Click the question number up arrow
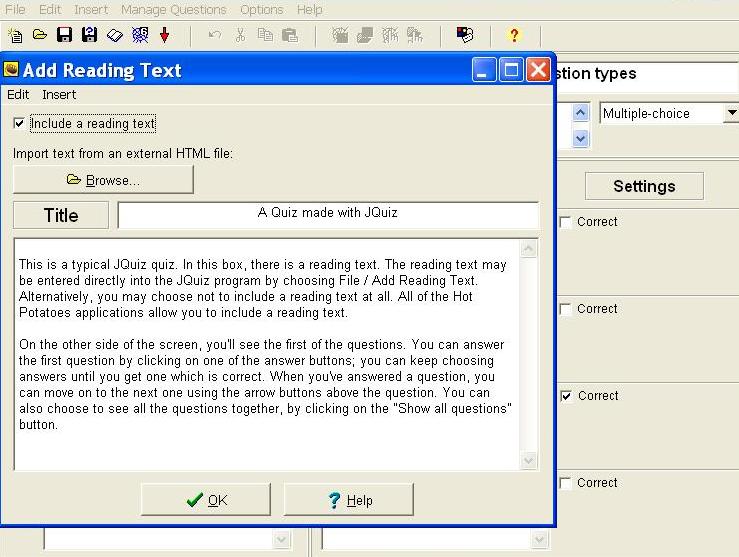739x557 pixels. click(x=581, y=113)
